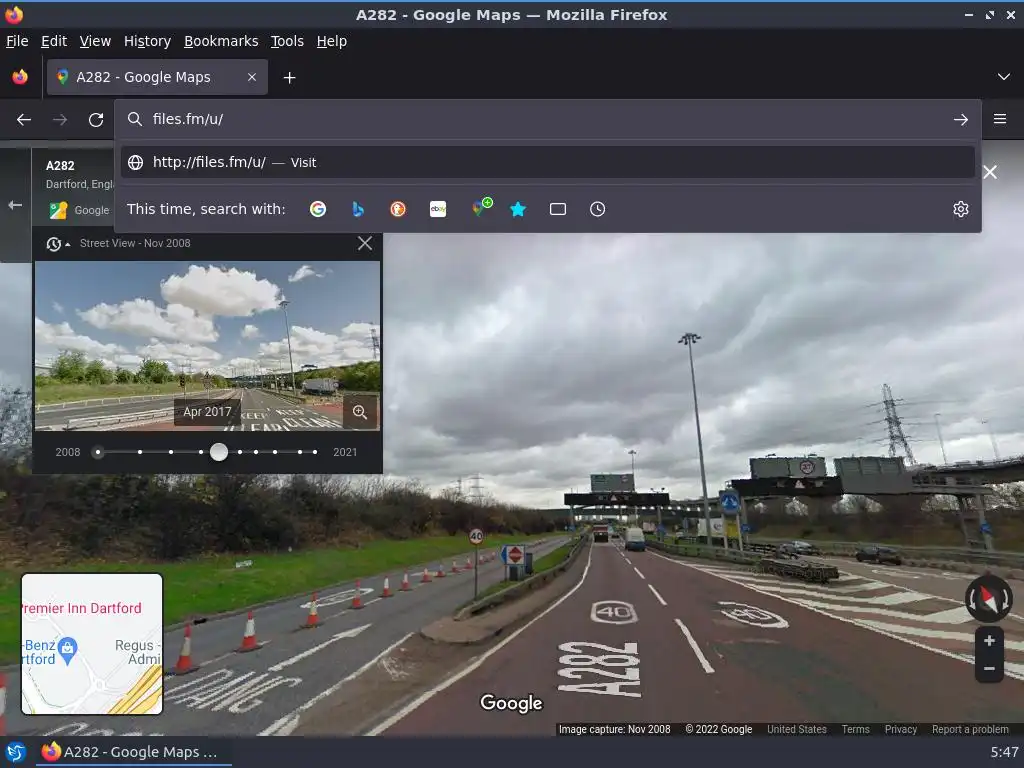Close the A282 - Google Maps tab
Image resolution: width=1024 pixels, height=768 pixels.
252,77
